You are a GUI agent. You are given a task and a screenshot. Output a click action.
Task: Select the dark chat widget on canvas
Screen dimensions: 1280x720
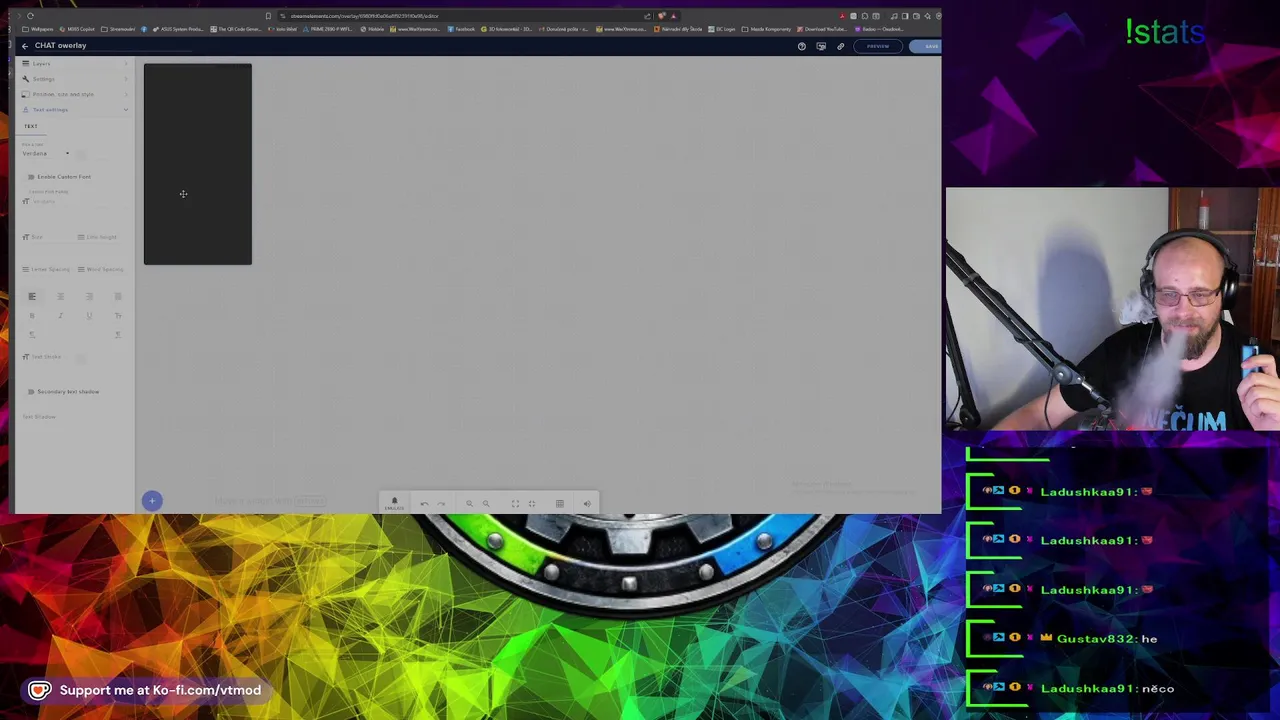point(198,165)
